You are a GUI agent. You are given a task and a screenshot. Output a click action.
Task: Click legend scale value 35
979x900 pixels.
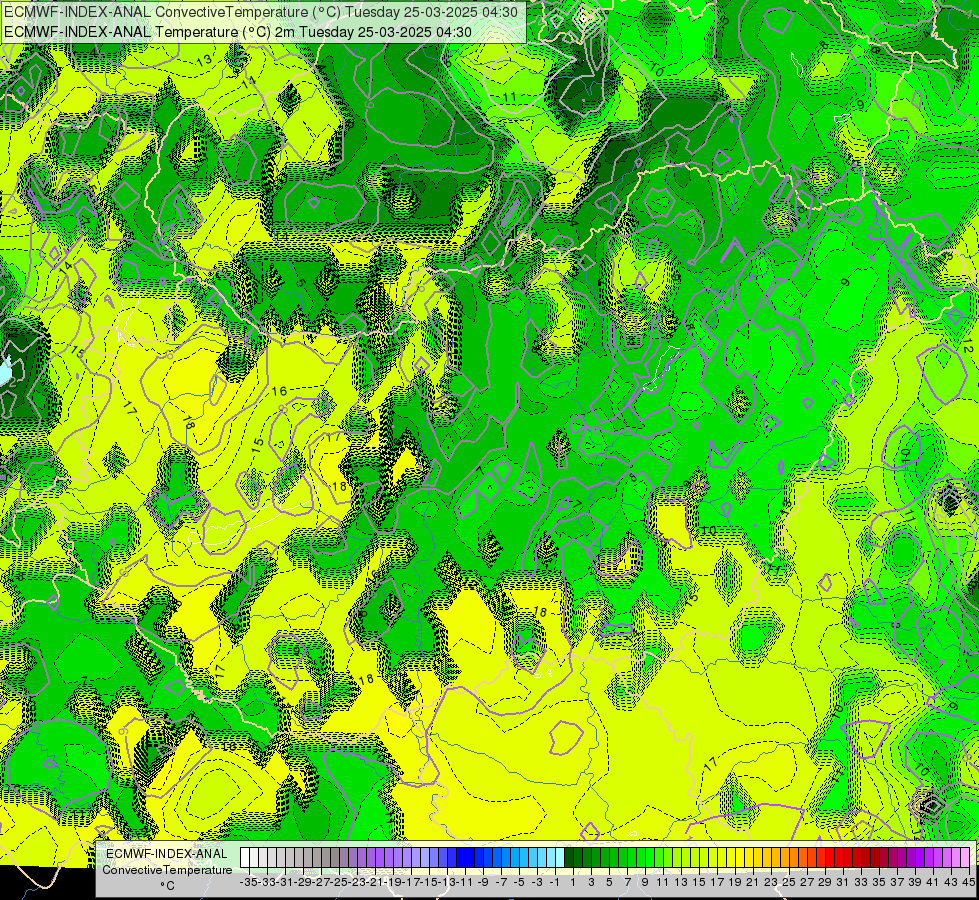(x=880, y=882)
